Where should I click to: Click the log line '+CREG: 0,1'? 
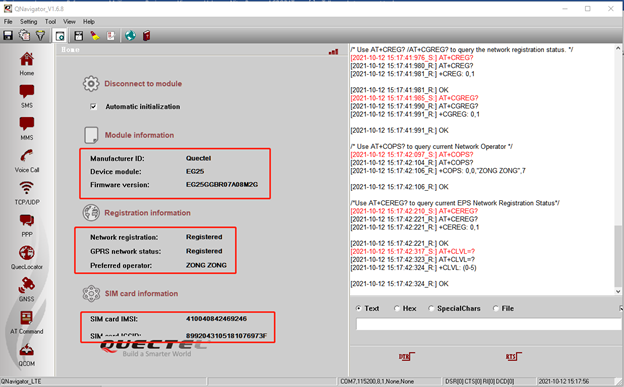pyautogui.click(x=412, y=74)
